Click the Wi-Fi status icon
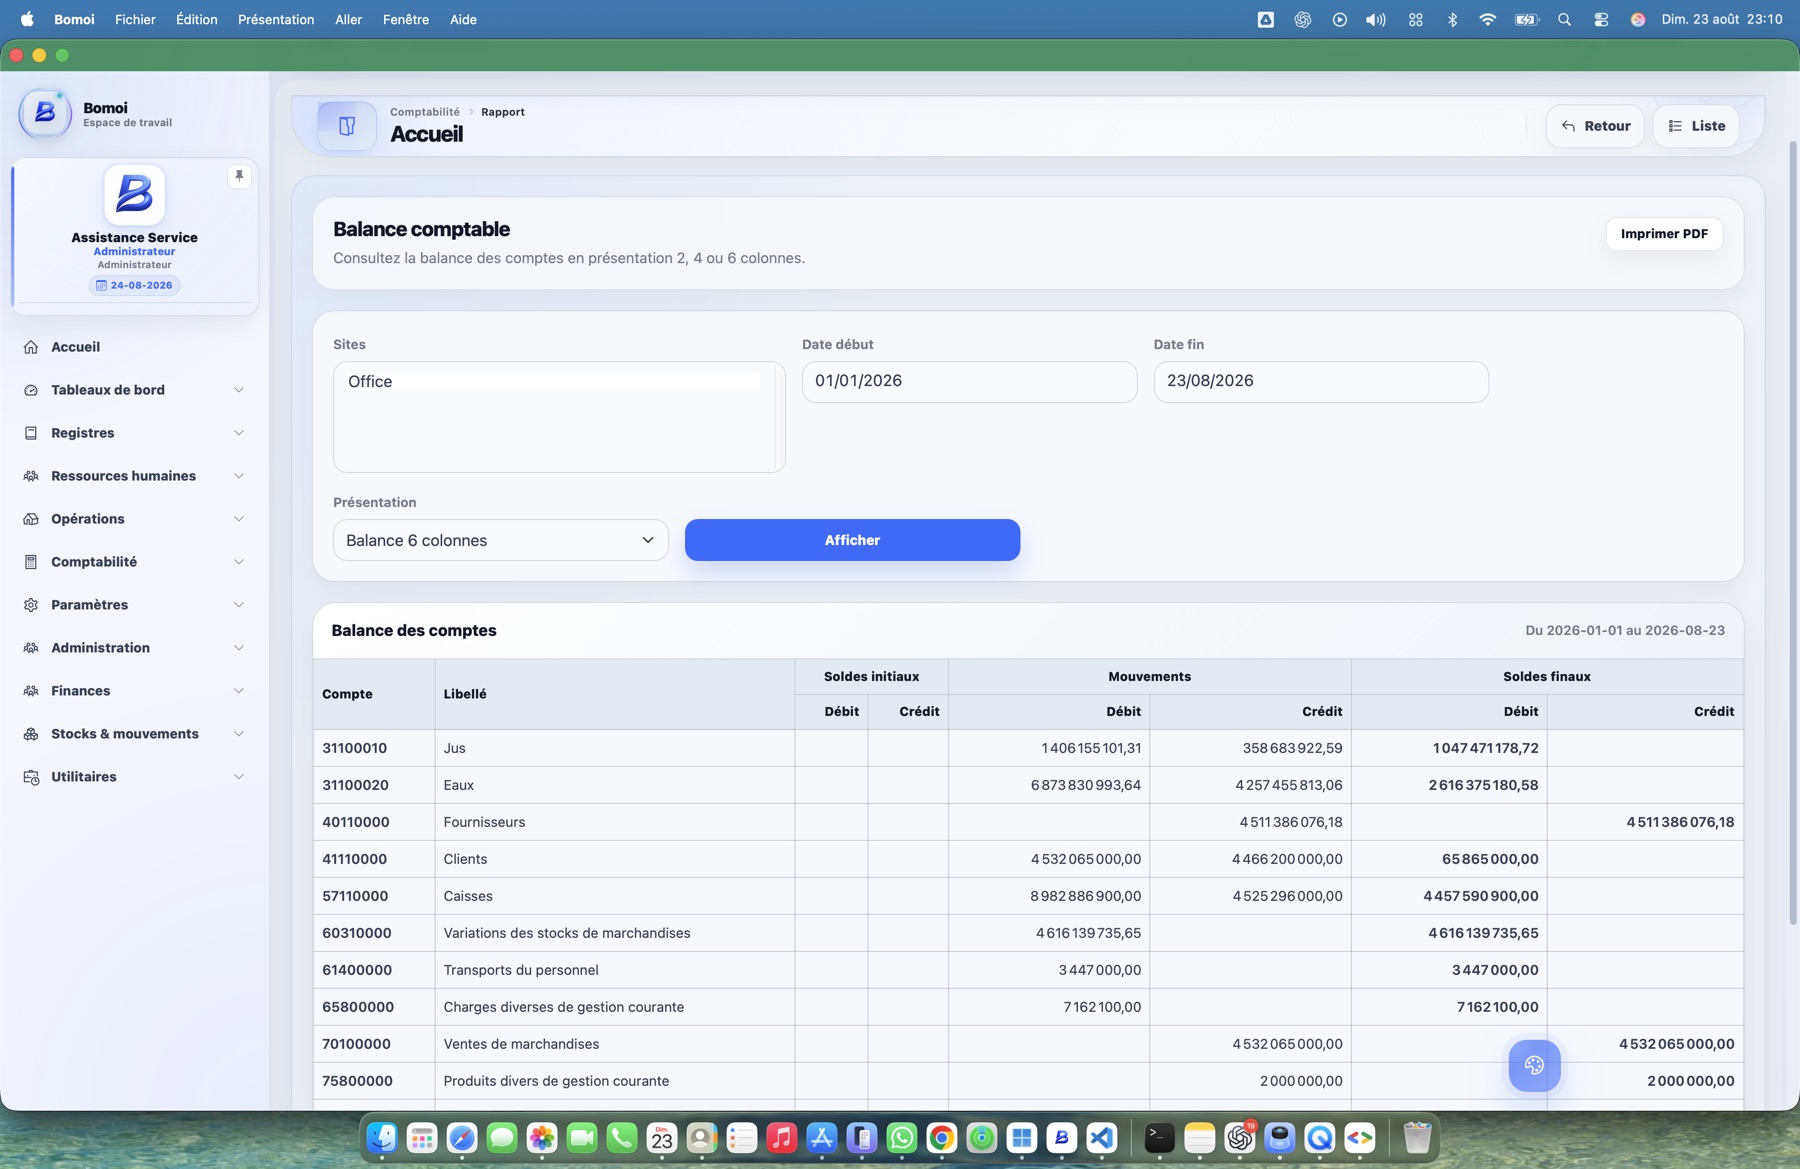This screenshot has height=1169, width=1800. pos(1488,20)
